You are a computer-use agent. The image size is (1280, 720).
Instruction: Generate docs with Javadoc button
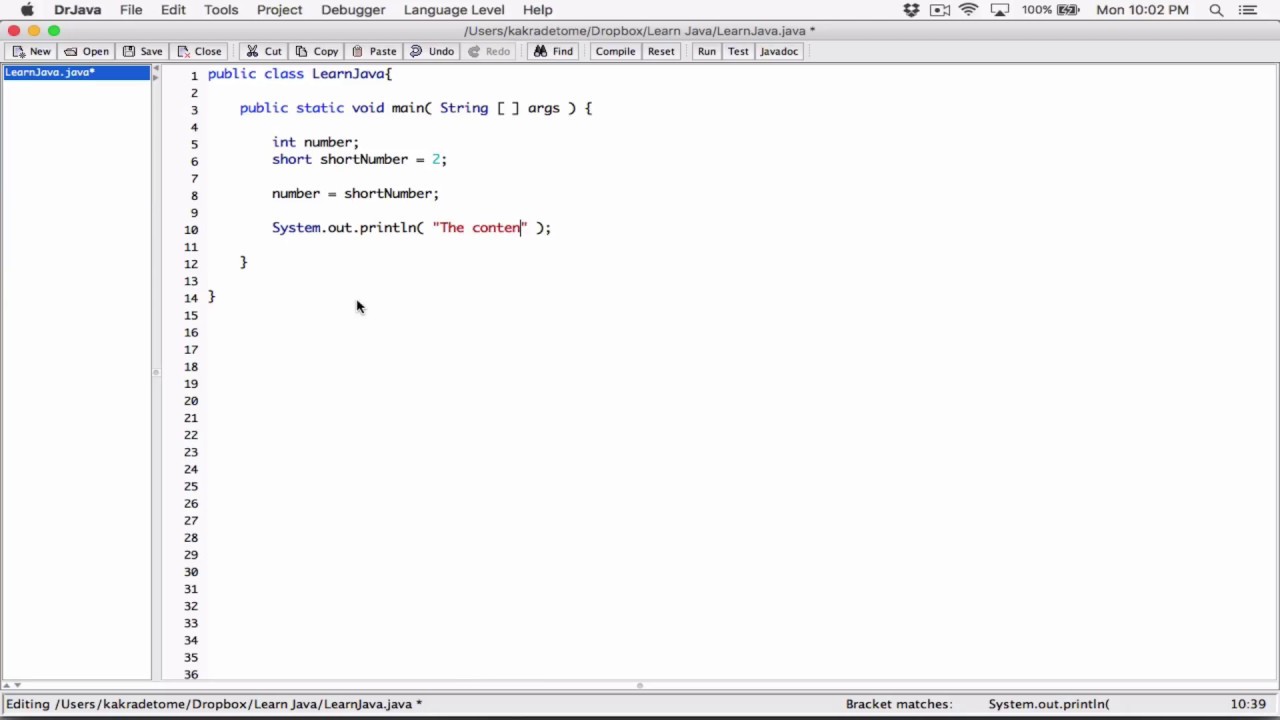[778, 51]
